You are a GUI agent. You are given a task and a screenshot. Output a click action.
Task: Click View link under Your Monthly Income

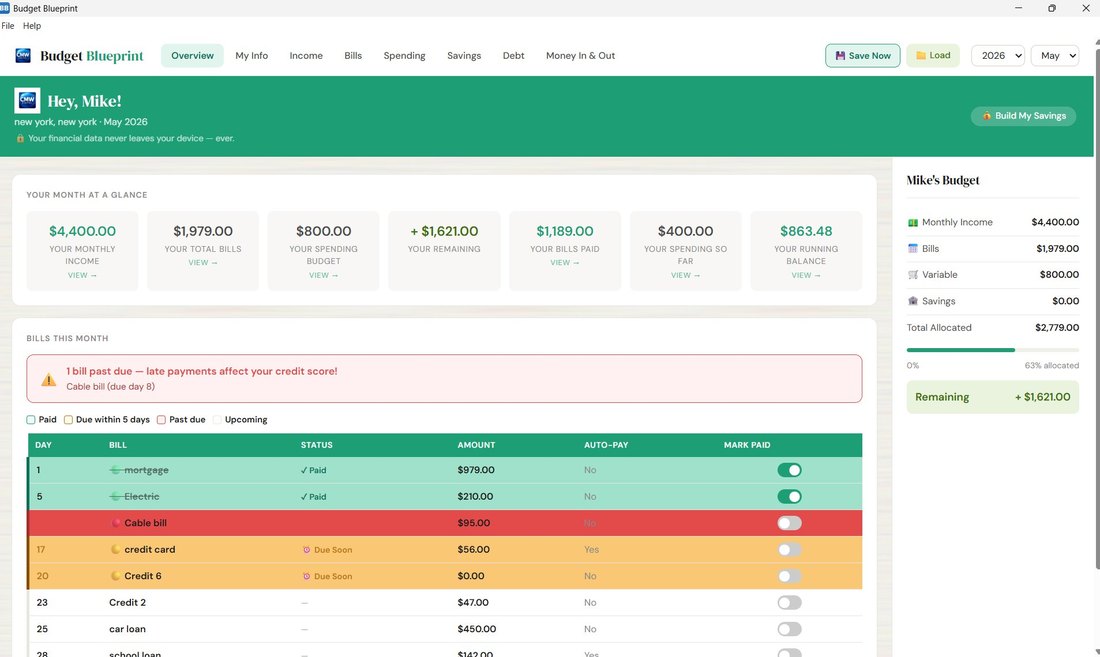click(82, 276)
